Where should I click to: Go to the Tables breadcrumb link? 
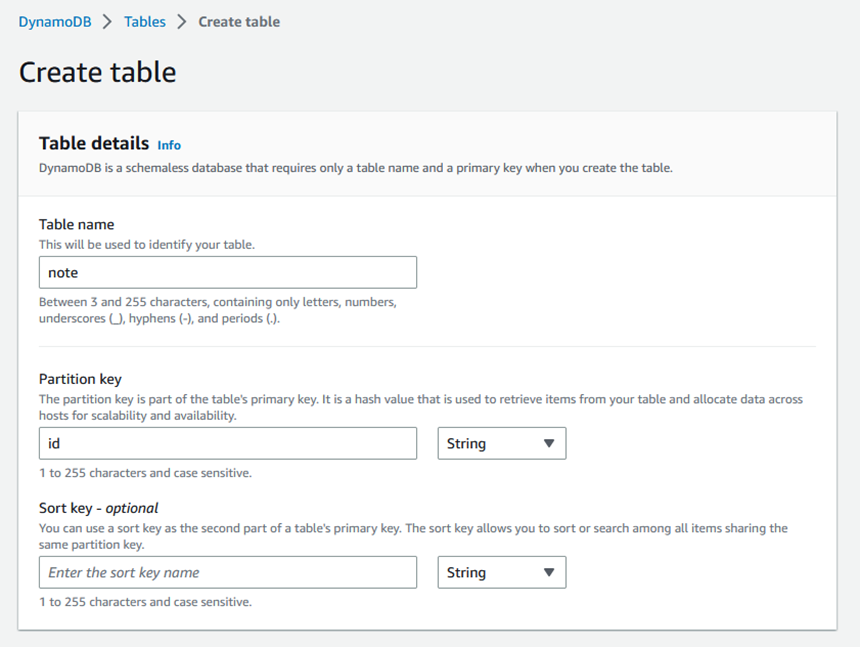[145, 22]
